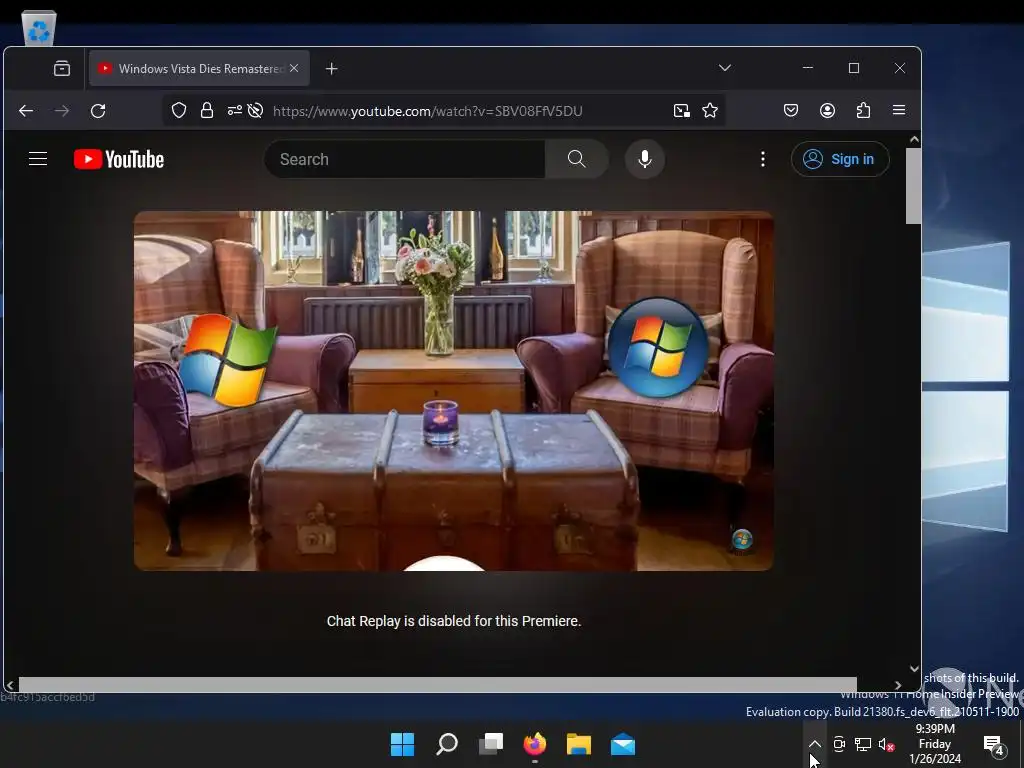1024x768 pixels.
Task: Click the autoplay blocked icon in address bar
Action: (255, 110)
